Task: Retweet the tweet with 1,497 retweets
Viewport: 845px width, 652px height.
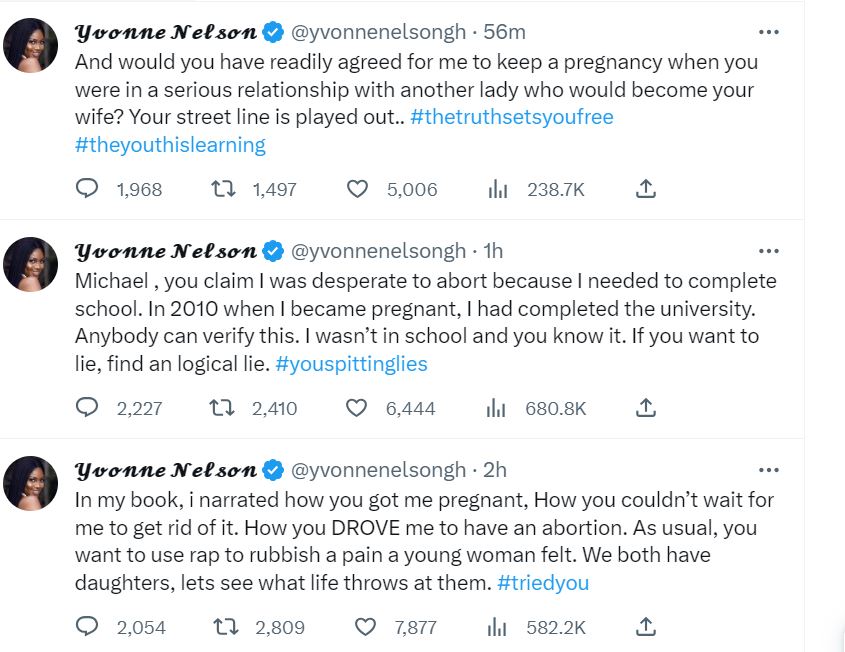Action: tap(225, 188)
